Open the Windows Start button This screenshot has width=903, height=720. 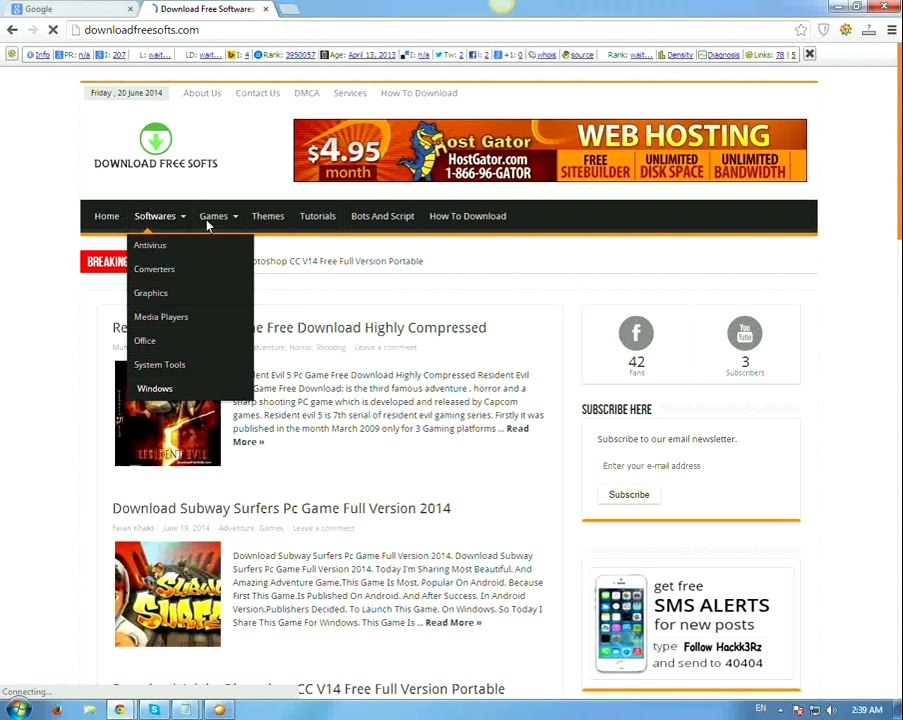17,709
